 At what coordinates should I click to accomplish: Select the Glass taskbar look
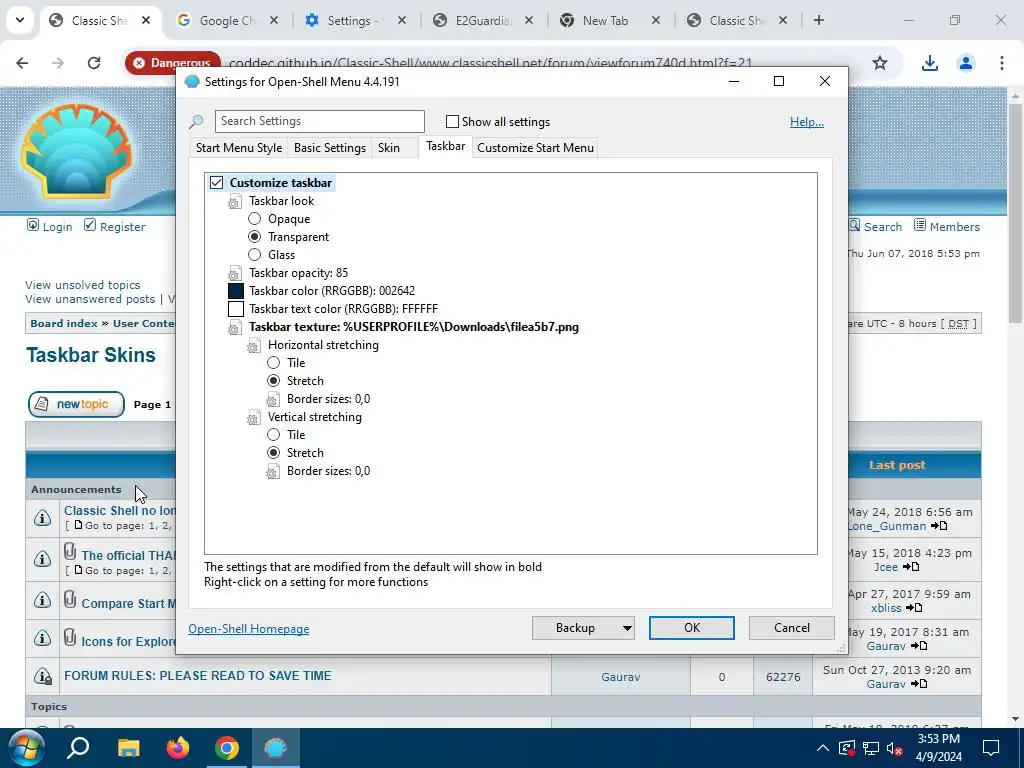(254, 255)
